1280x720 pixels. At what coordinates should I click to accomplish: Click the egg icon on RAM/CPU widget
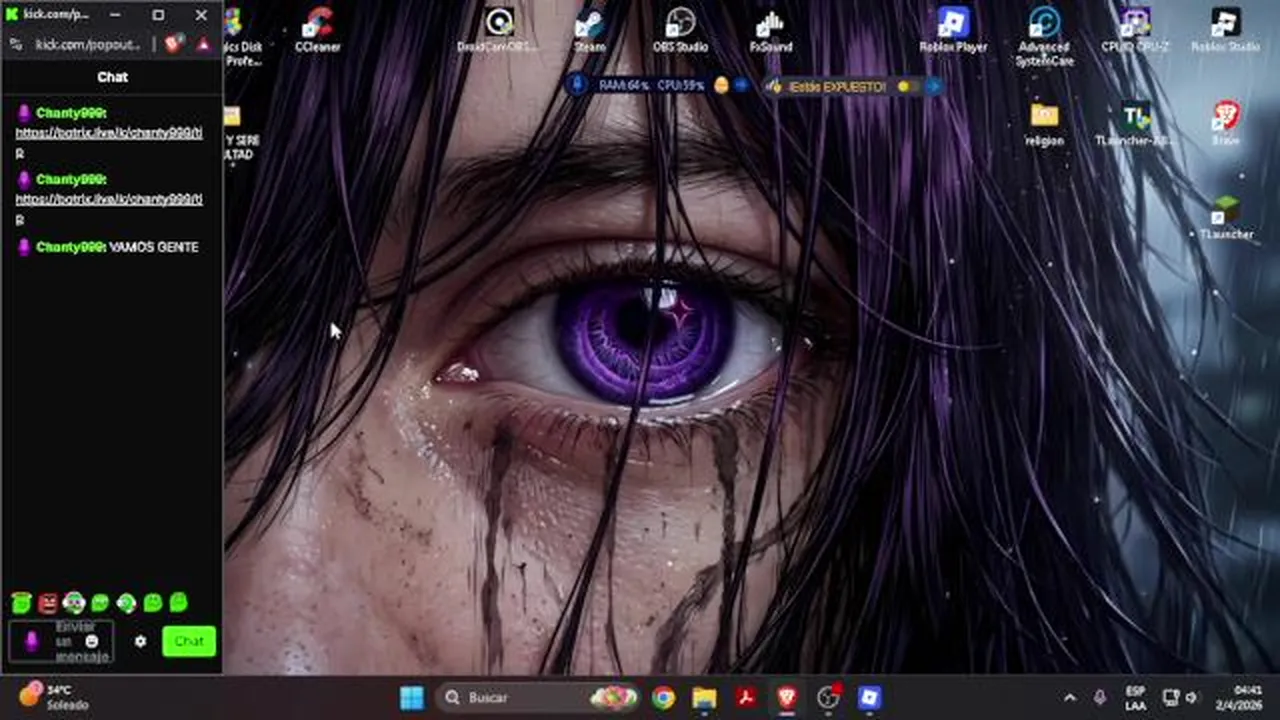(721, 86)
